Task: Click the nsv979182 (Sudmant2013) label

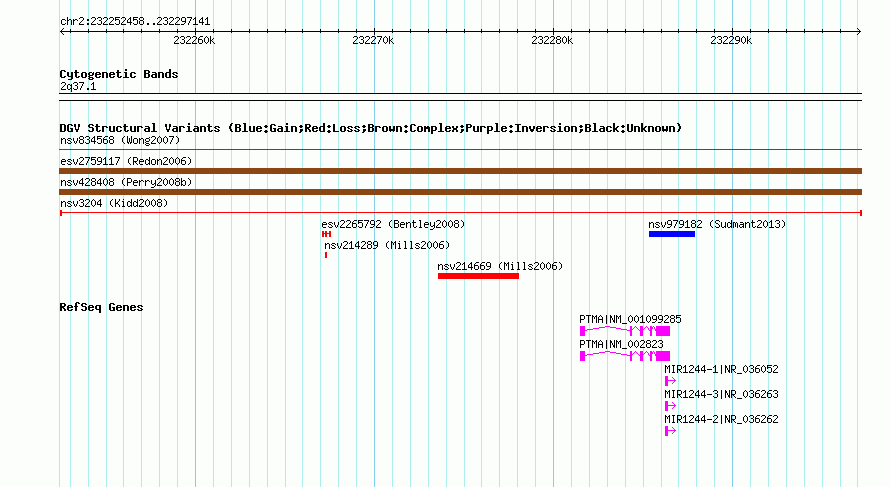Action: (x=717, y=224)
